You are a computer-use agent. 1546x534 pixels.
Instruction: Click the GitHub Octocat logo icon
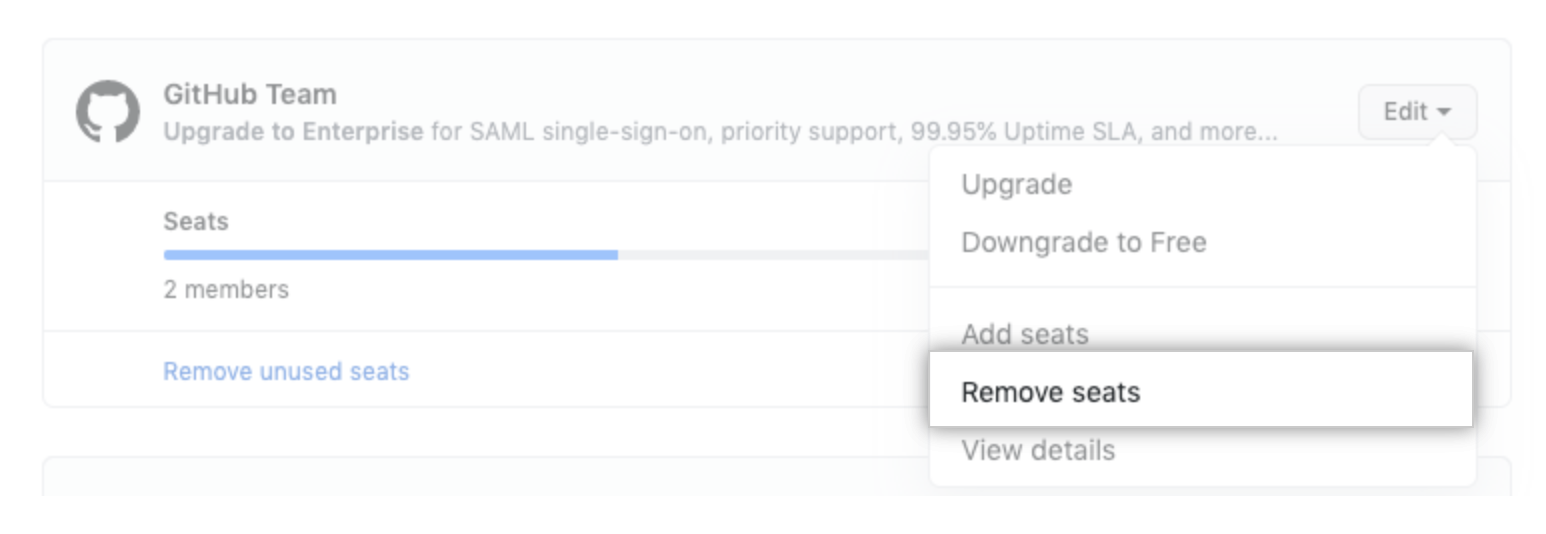[108, 112]
